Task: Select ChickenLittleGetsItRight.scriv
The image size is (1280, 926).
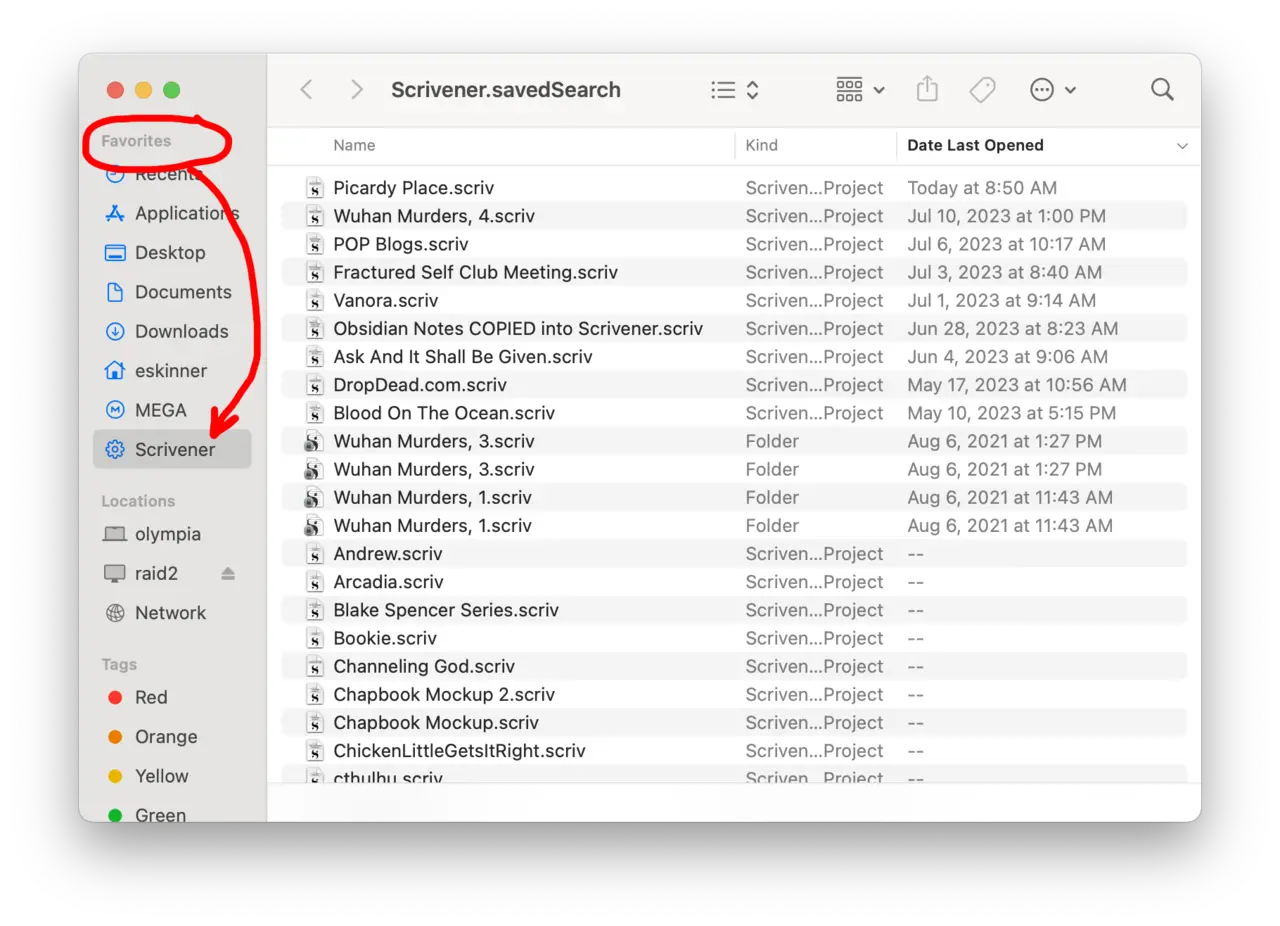Action: [x=734, y=751]
